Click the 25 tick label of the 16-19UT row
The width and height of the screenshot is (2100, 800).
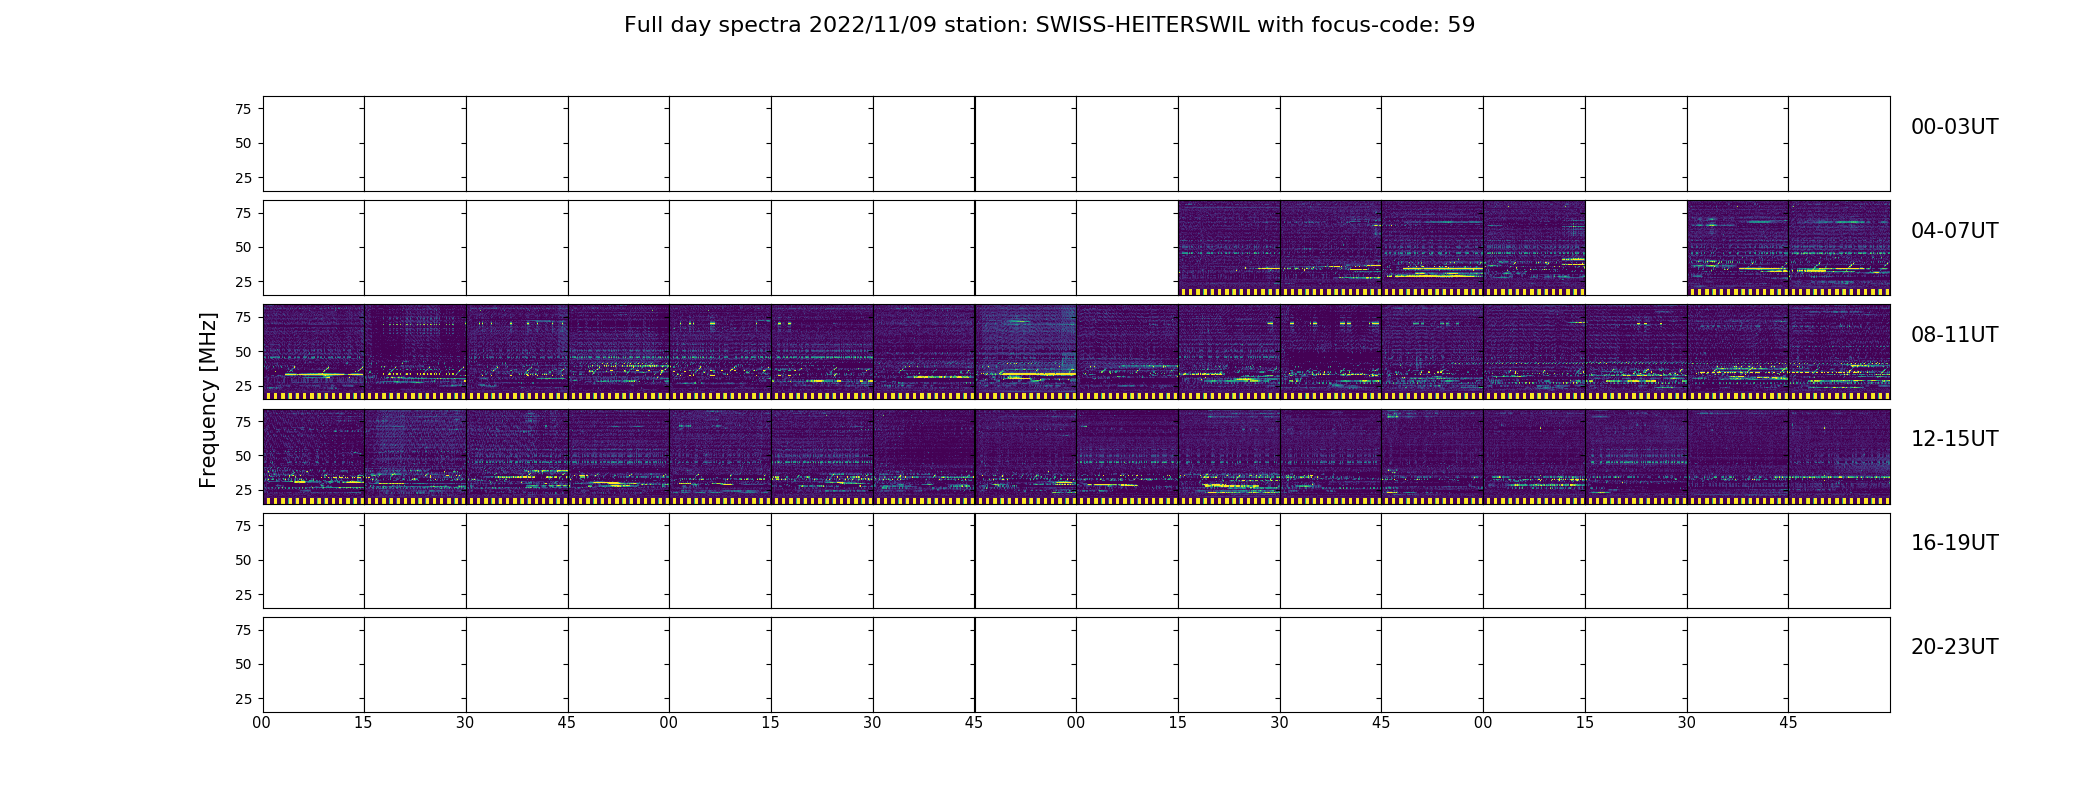(x=243, y=595)
